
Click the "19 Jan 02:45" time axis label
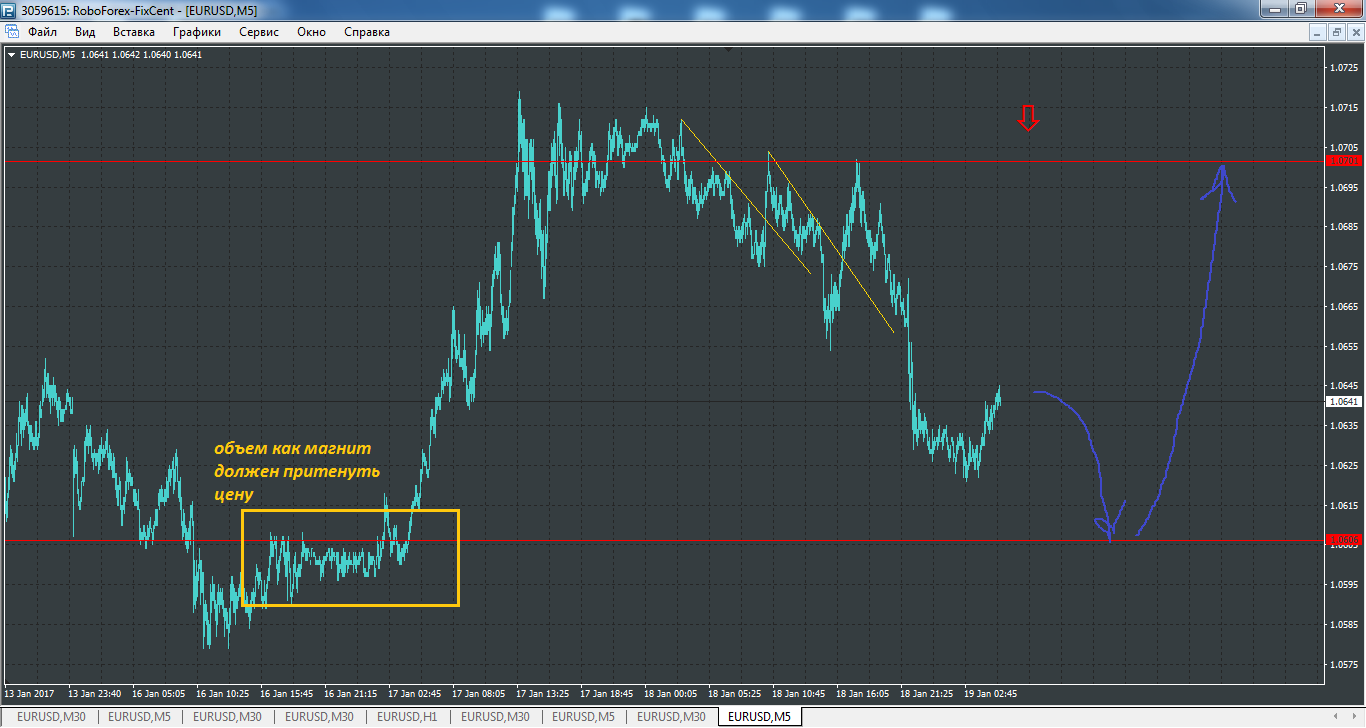point(990,693)
